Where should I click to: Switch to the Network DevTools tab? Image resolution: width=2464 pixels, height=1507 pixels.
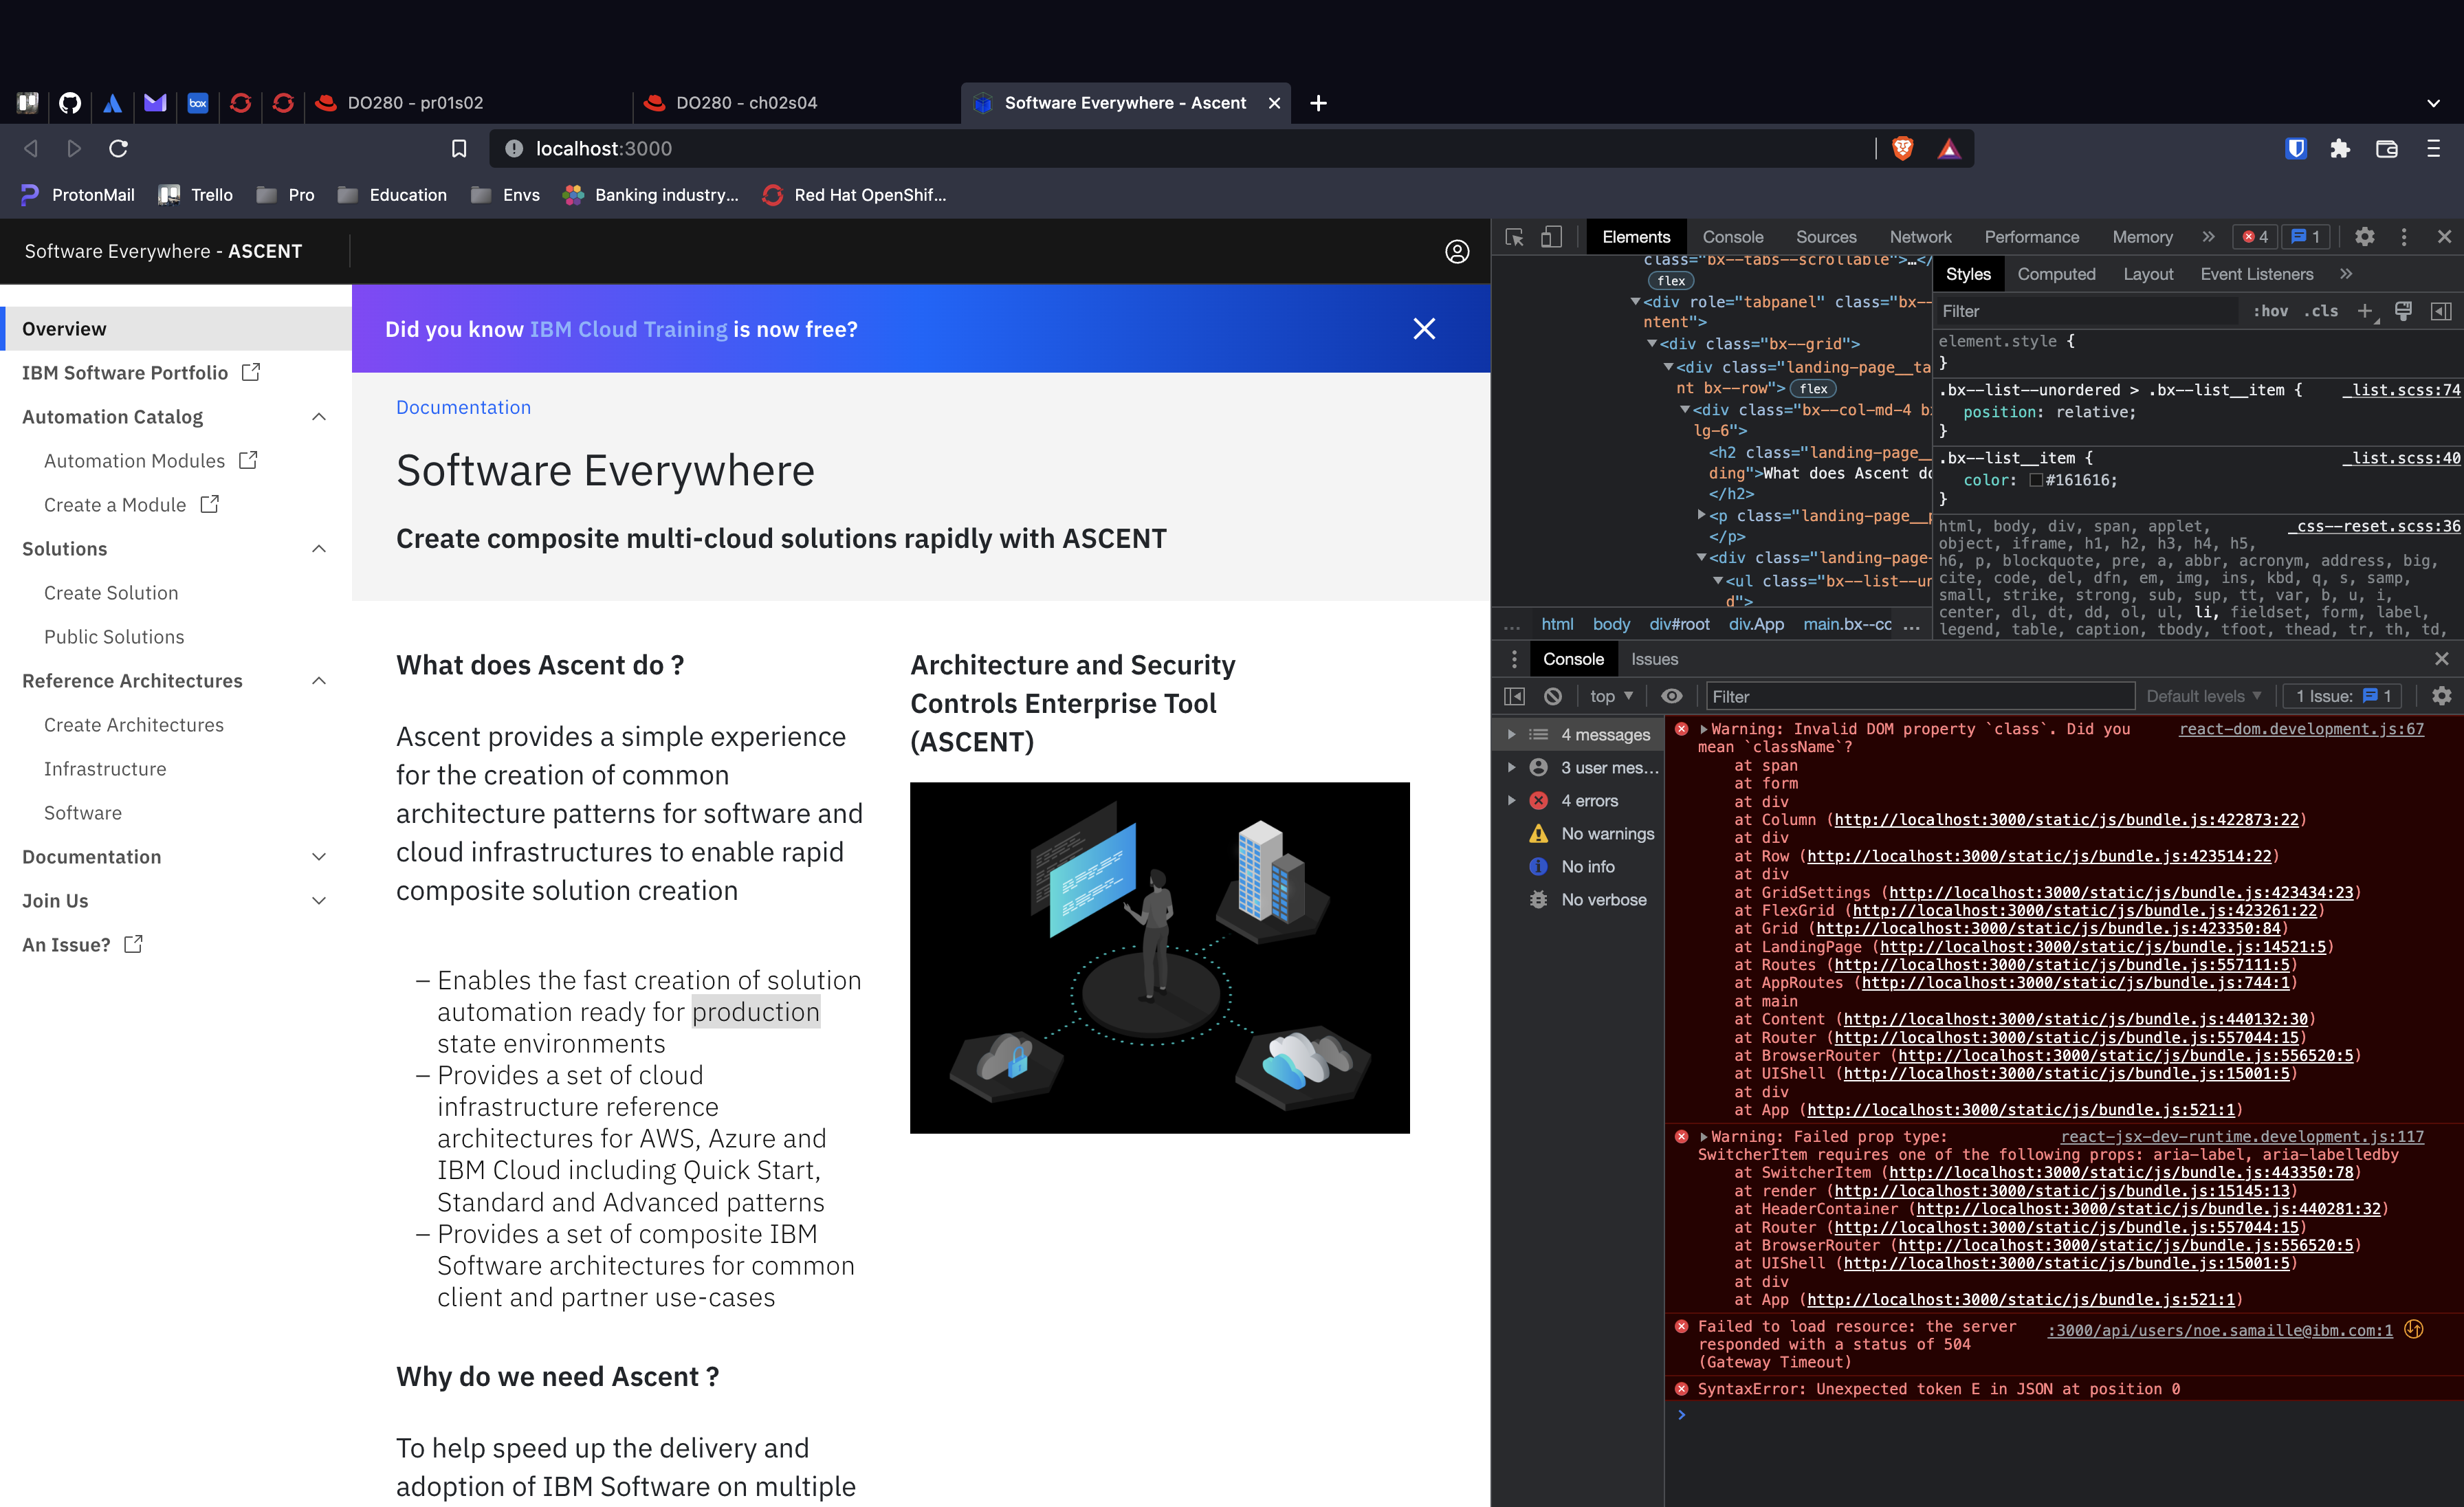1920,237
